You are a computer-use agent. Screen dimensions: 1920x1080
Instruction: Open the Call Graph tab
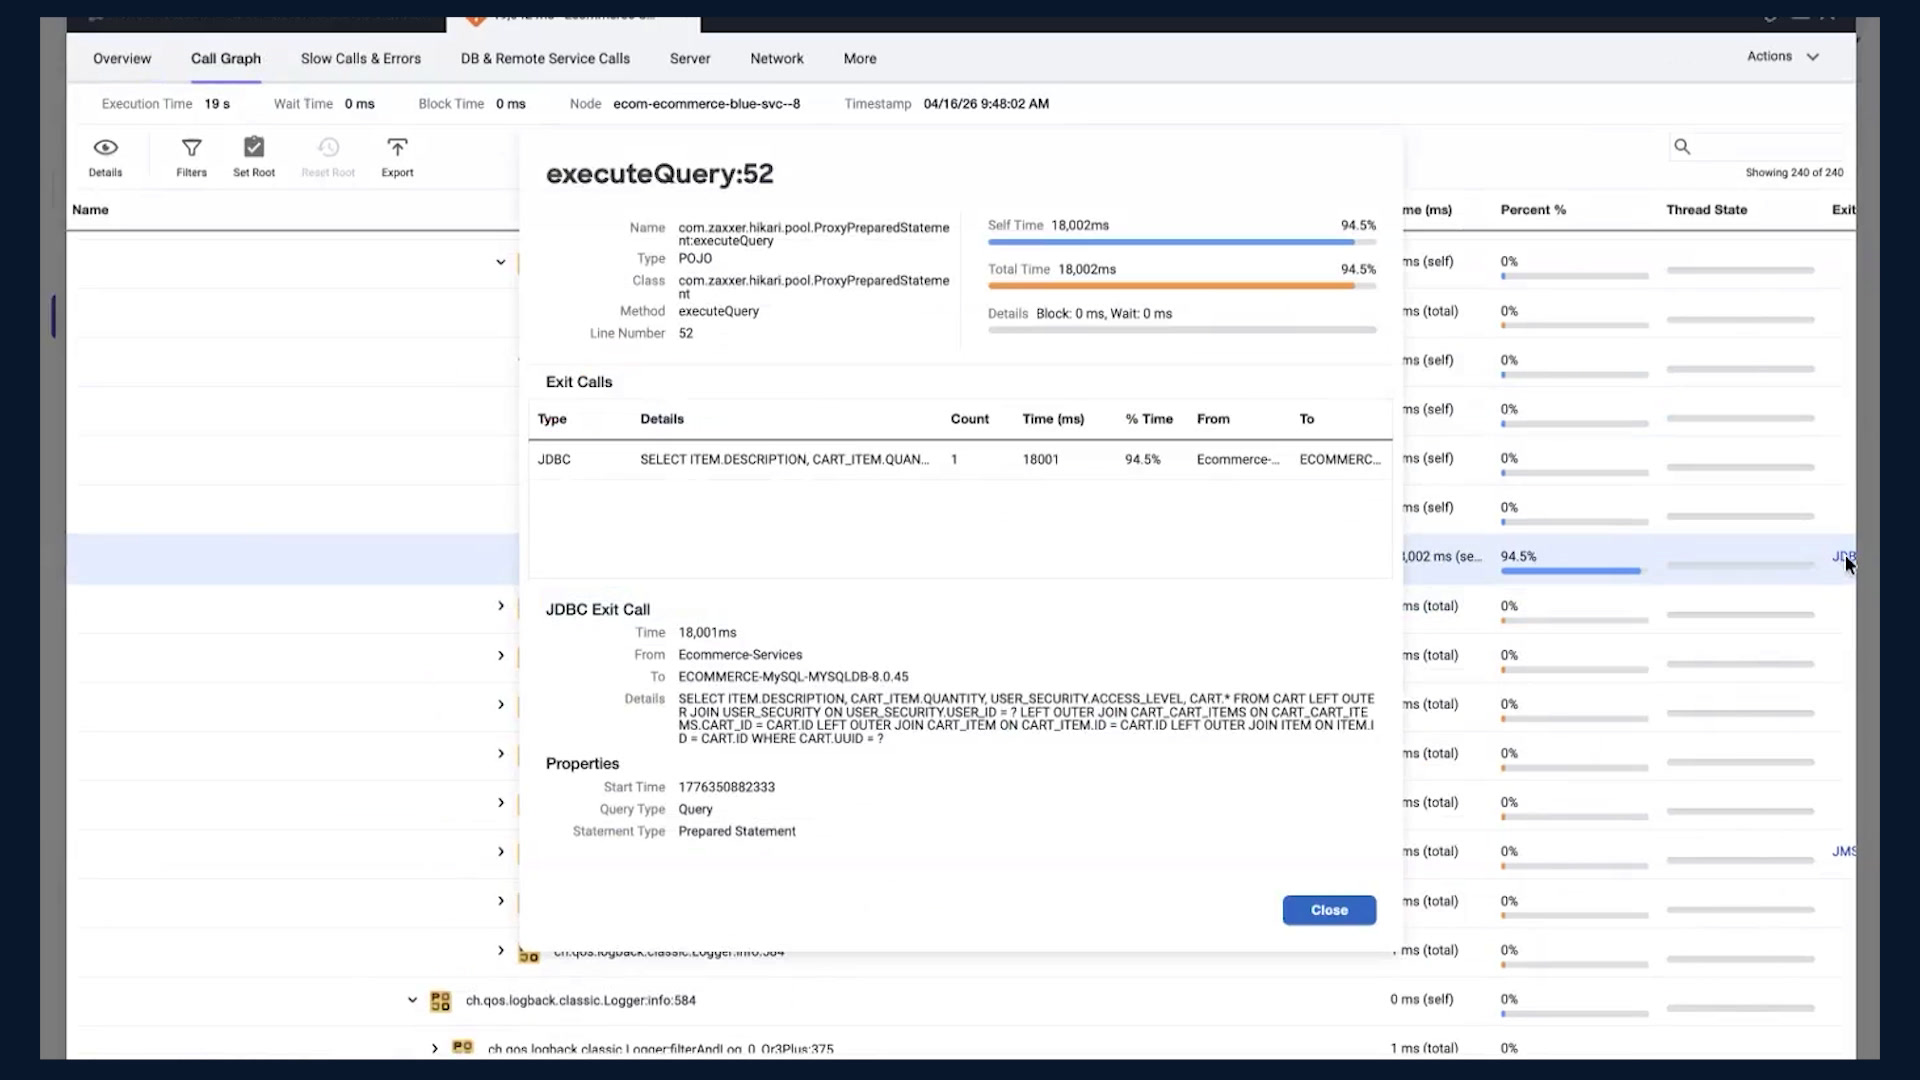point(226,58)
